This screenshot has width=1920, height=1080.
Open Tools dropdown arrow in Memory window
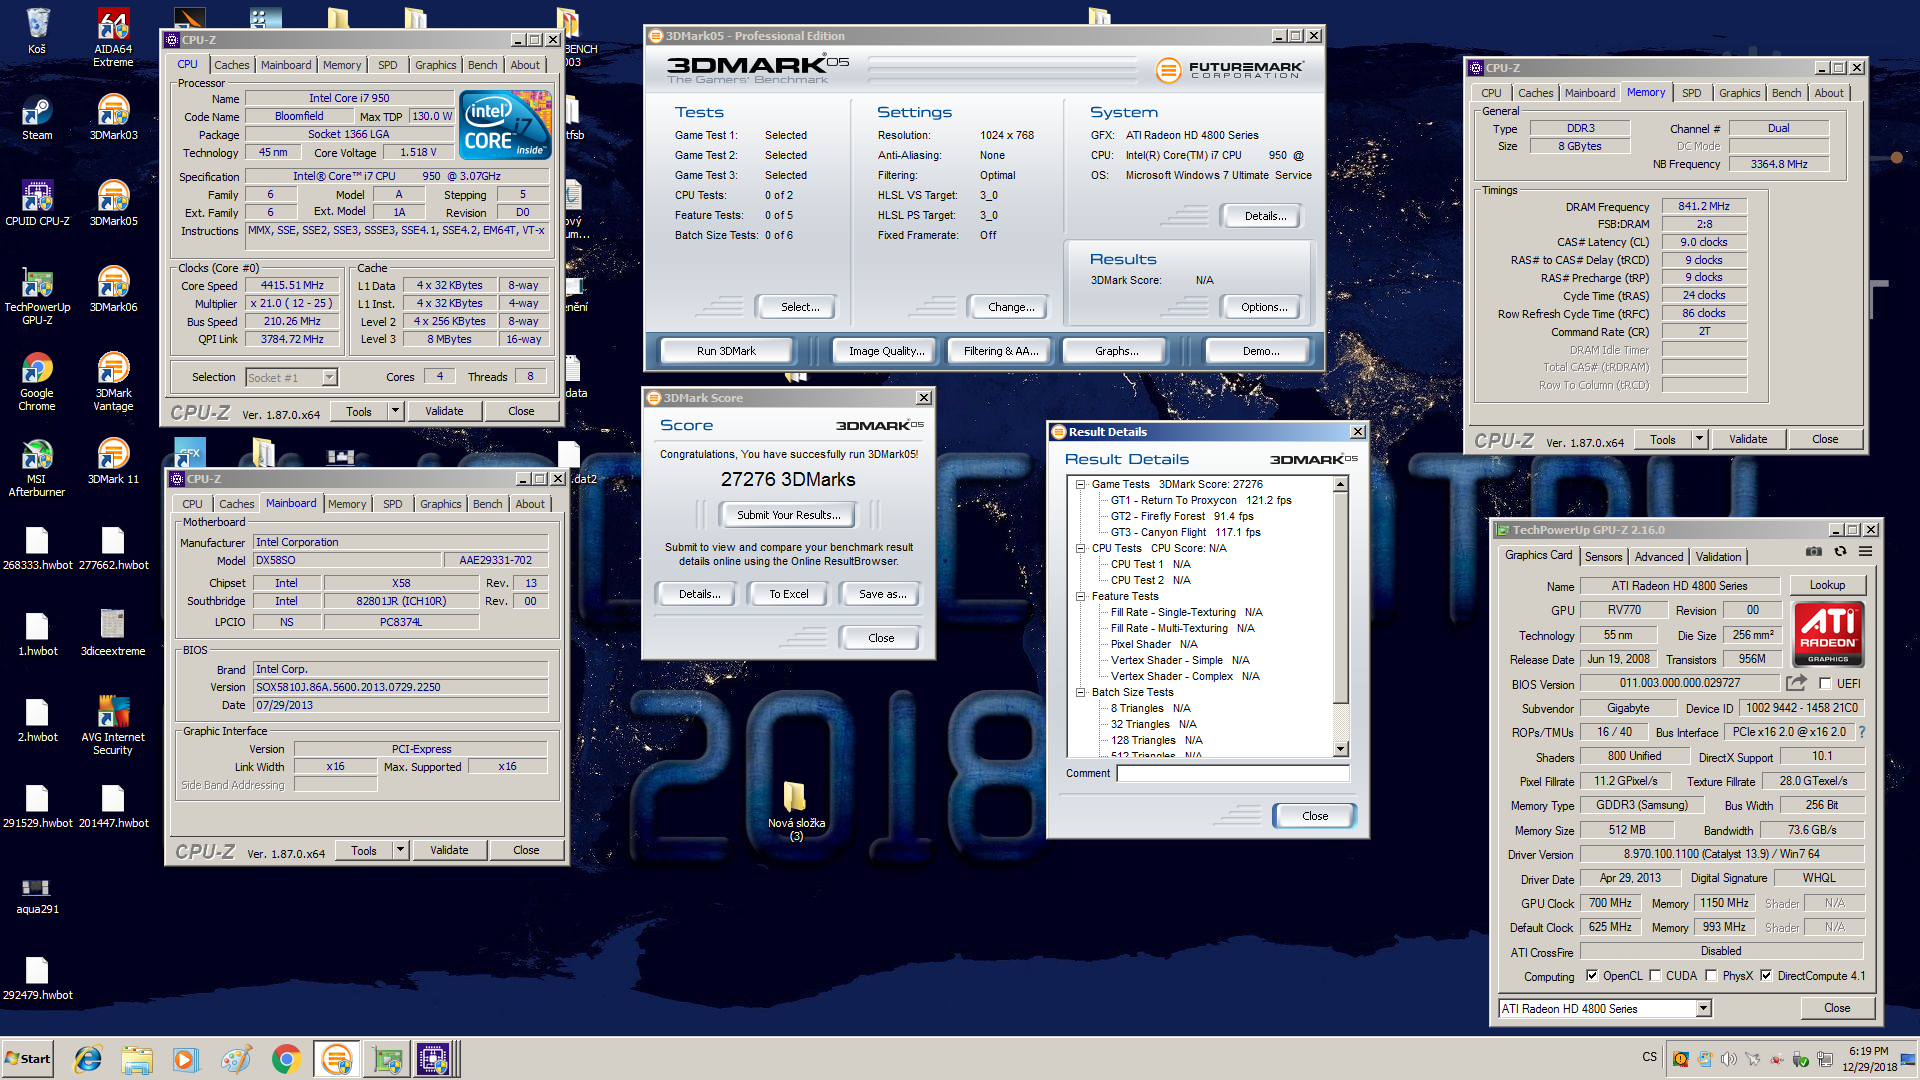pos(1699,439)
